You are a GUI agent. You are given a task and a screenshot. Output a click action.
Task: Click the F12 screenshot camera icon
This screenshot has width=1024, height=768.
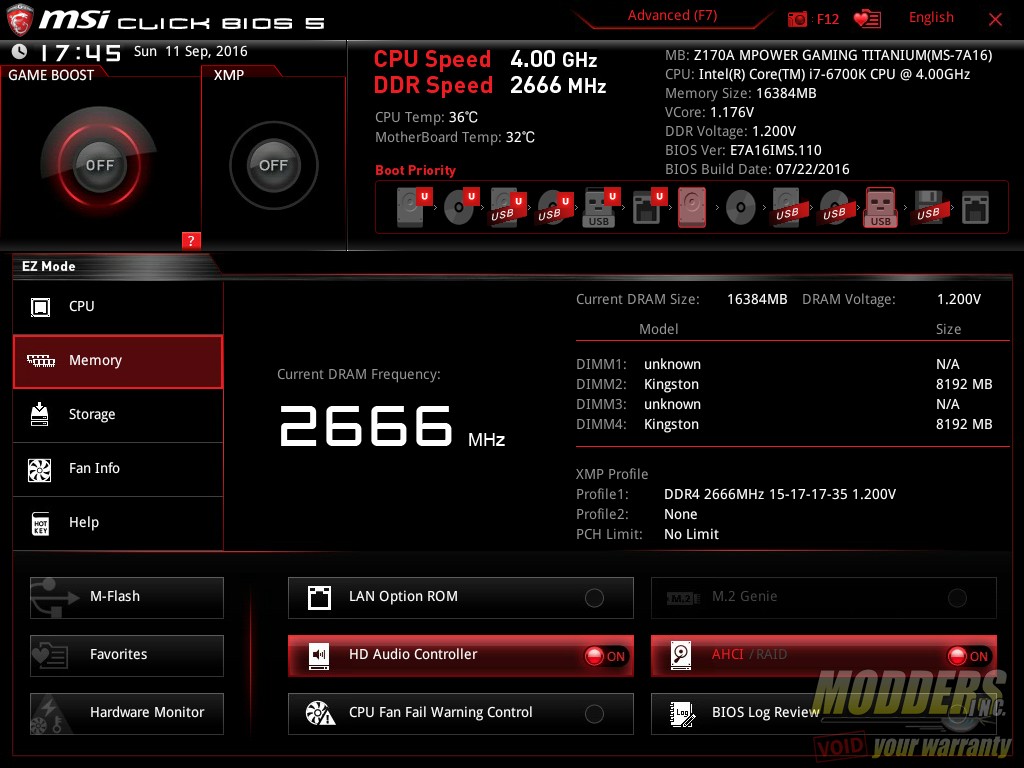point(797,19)
